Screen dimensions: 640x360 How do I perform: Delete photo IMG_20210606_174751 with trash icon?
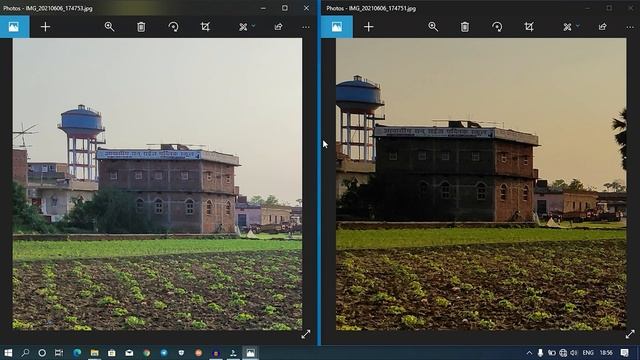point(464,27)
